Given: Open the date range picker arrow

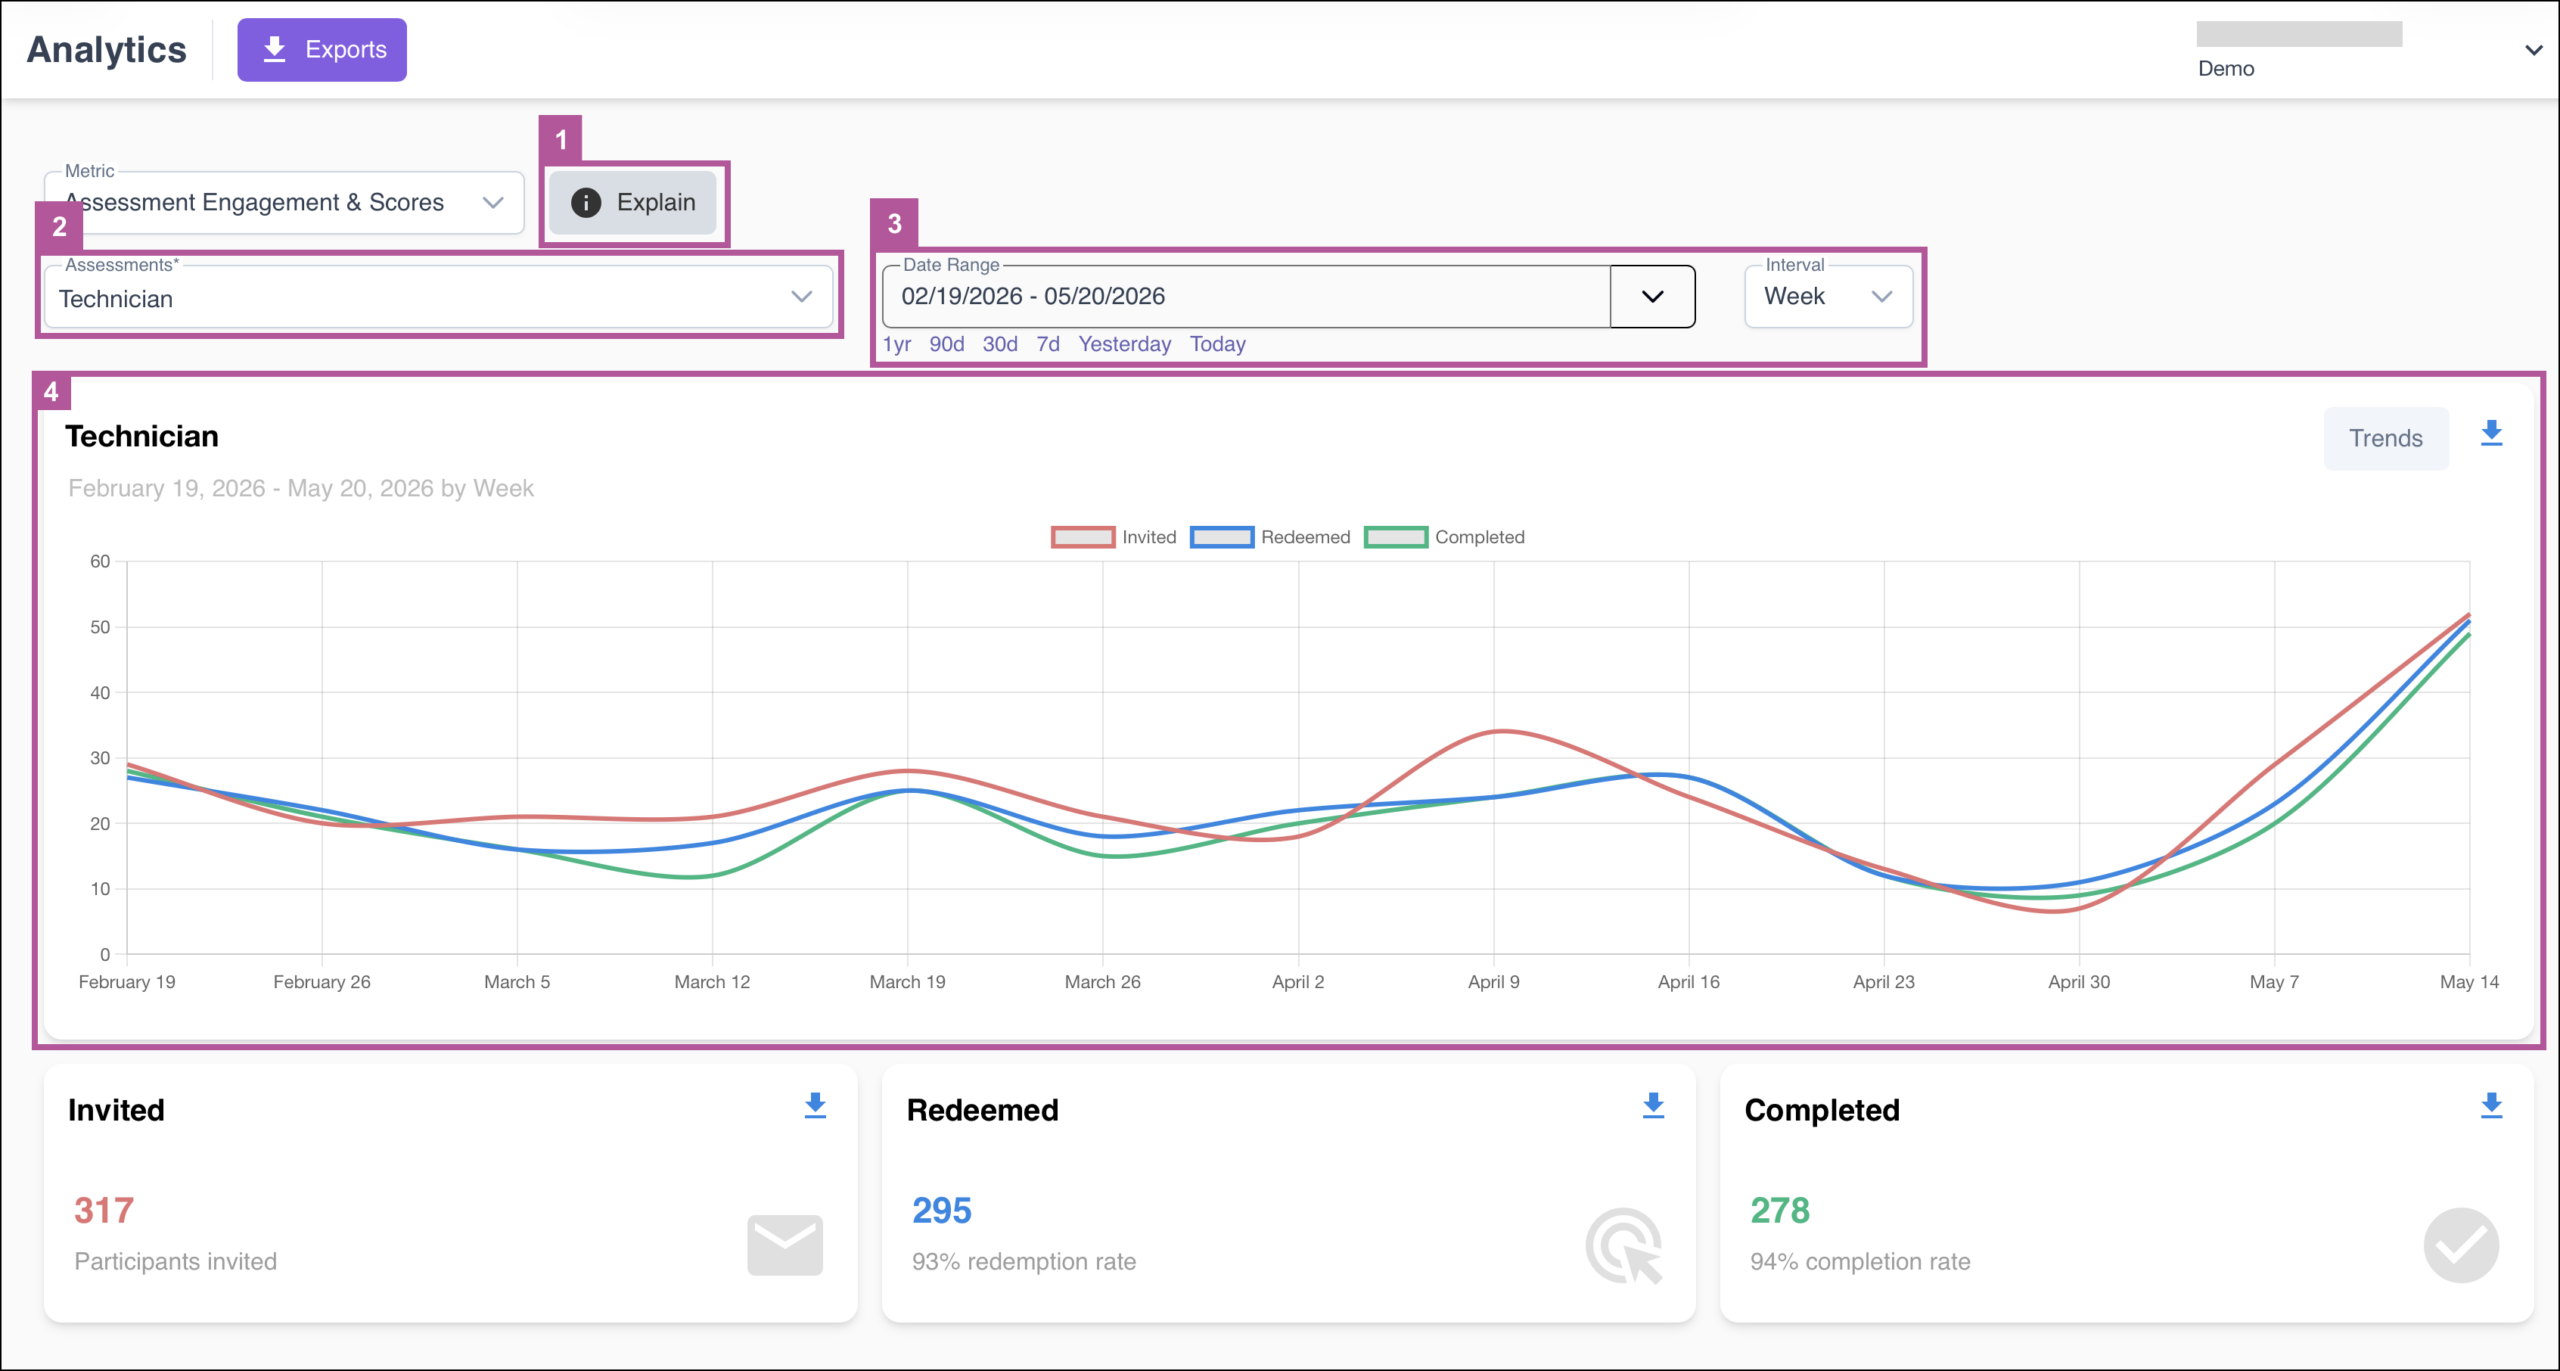Looking at the screenshot, I should pos(1652,297).
